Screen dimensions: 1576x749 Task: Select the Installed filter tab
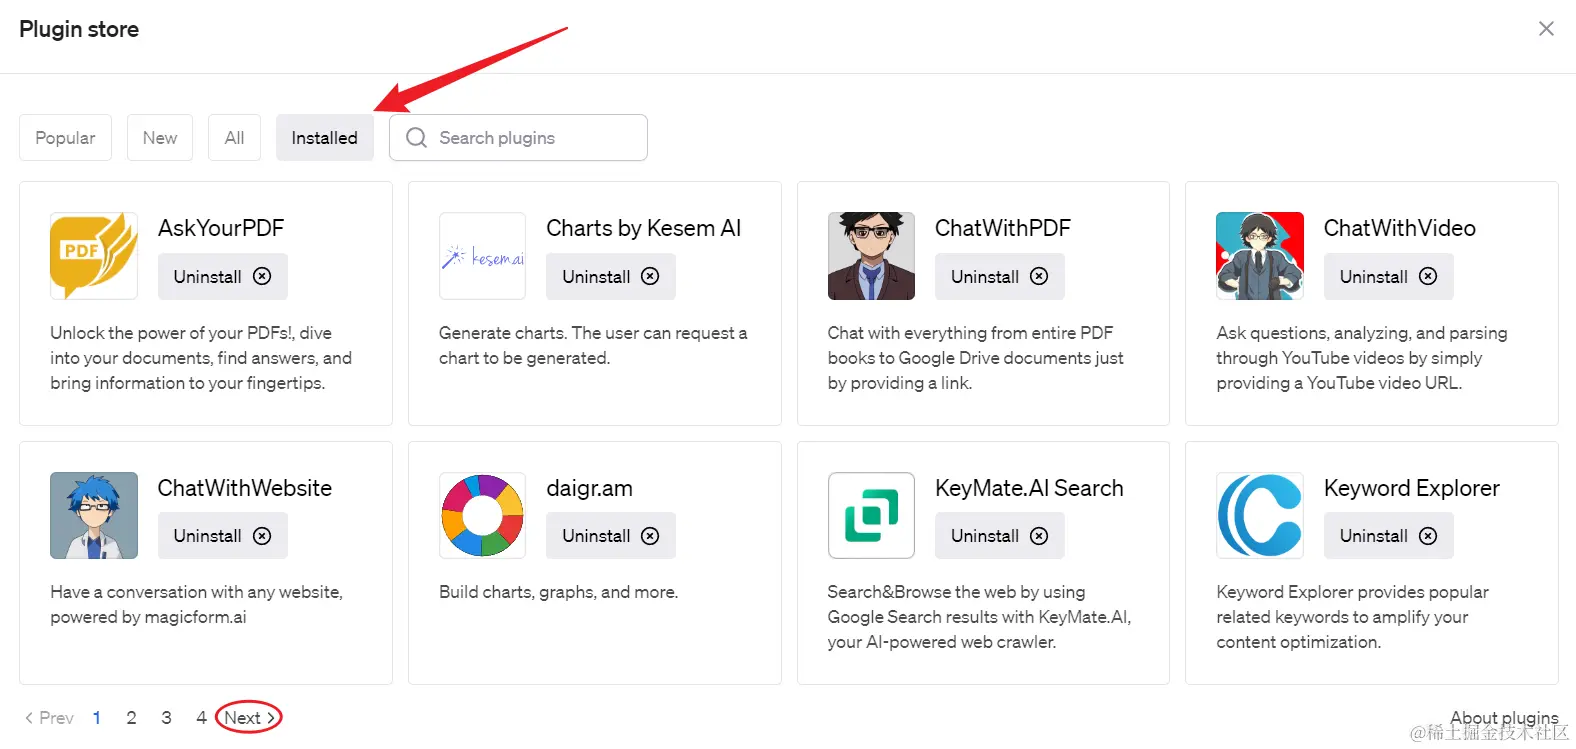coord(324,137)
